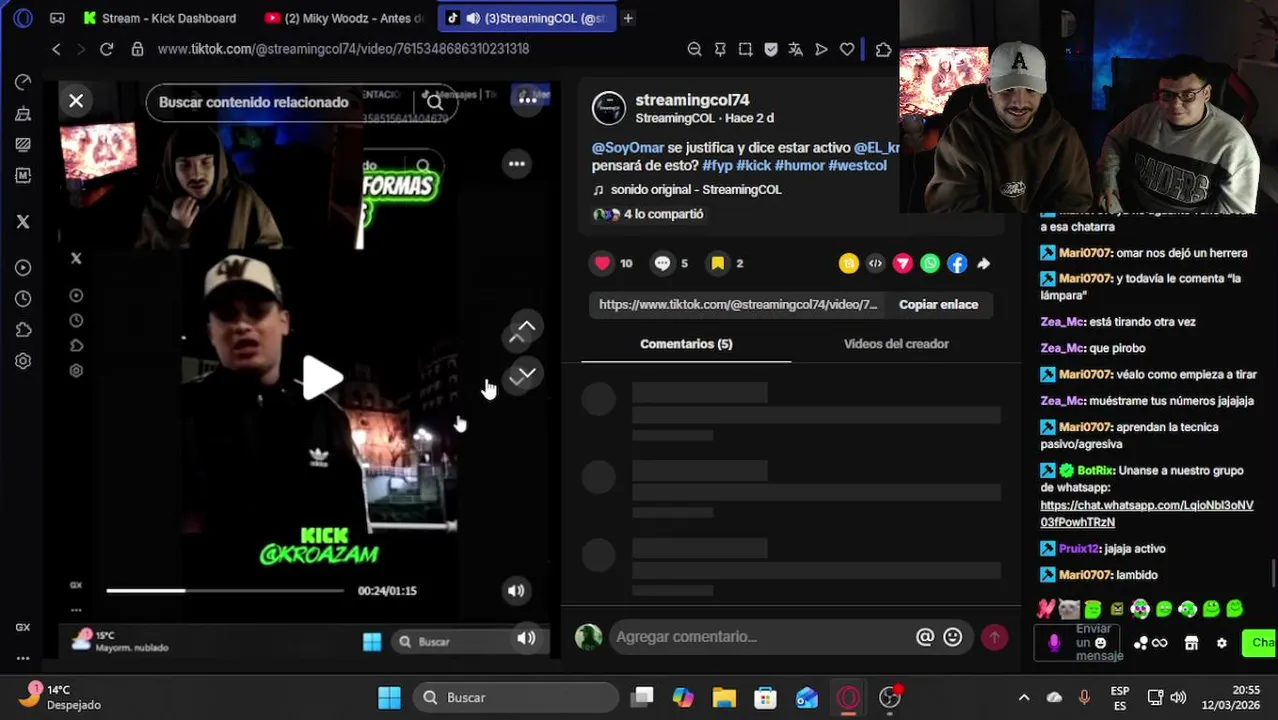The width and height of the screenshot is (1278, 720).
Task: Click the pin icon in address bar
Action: [x=720, y=49]
